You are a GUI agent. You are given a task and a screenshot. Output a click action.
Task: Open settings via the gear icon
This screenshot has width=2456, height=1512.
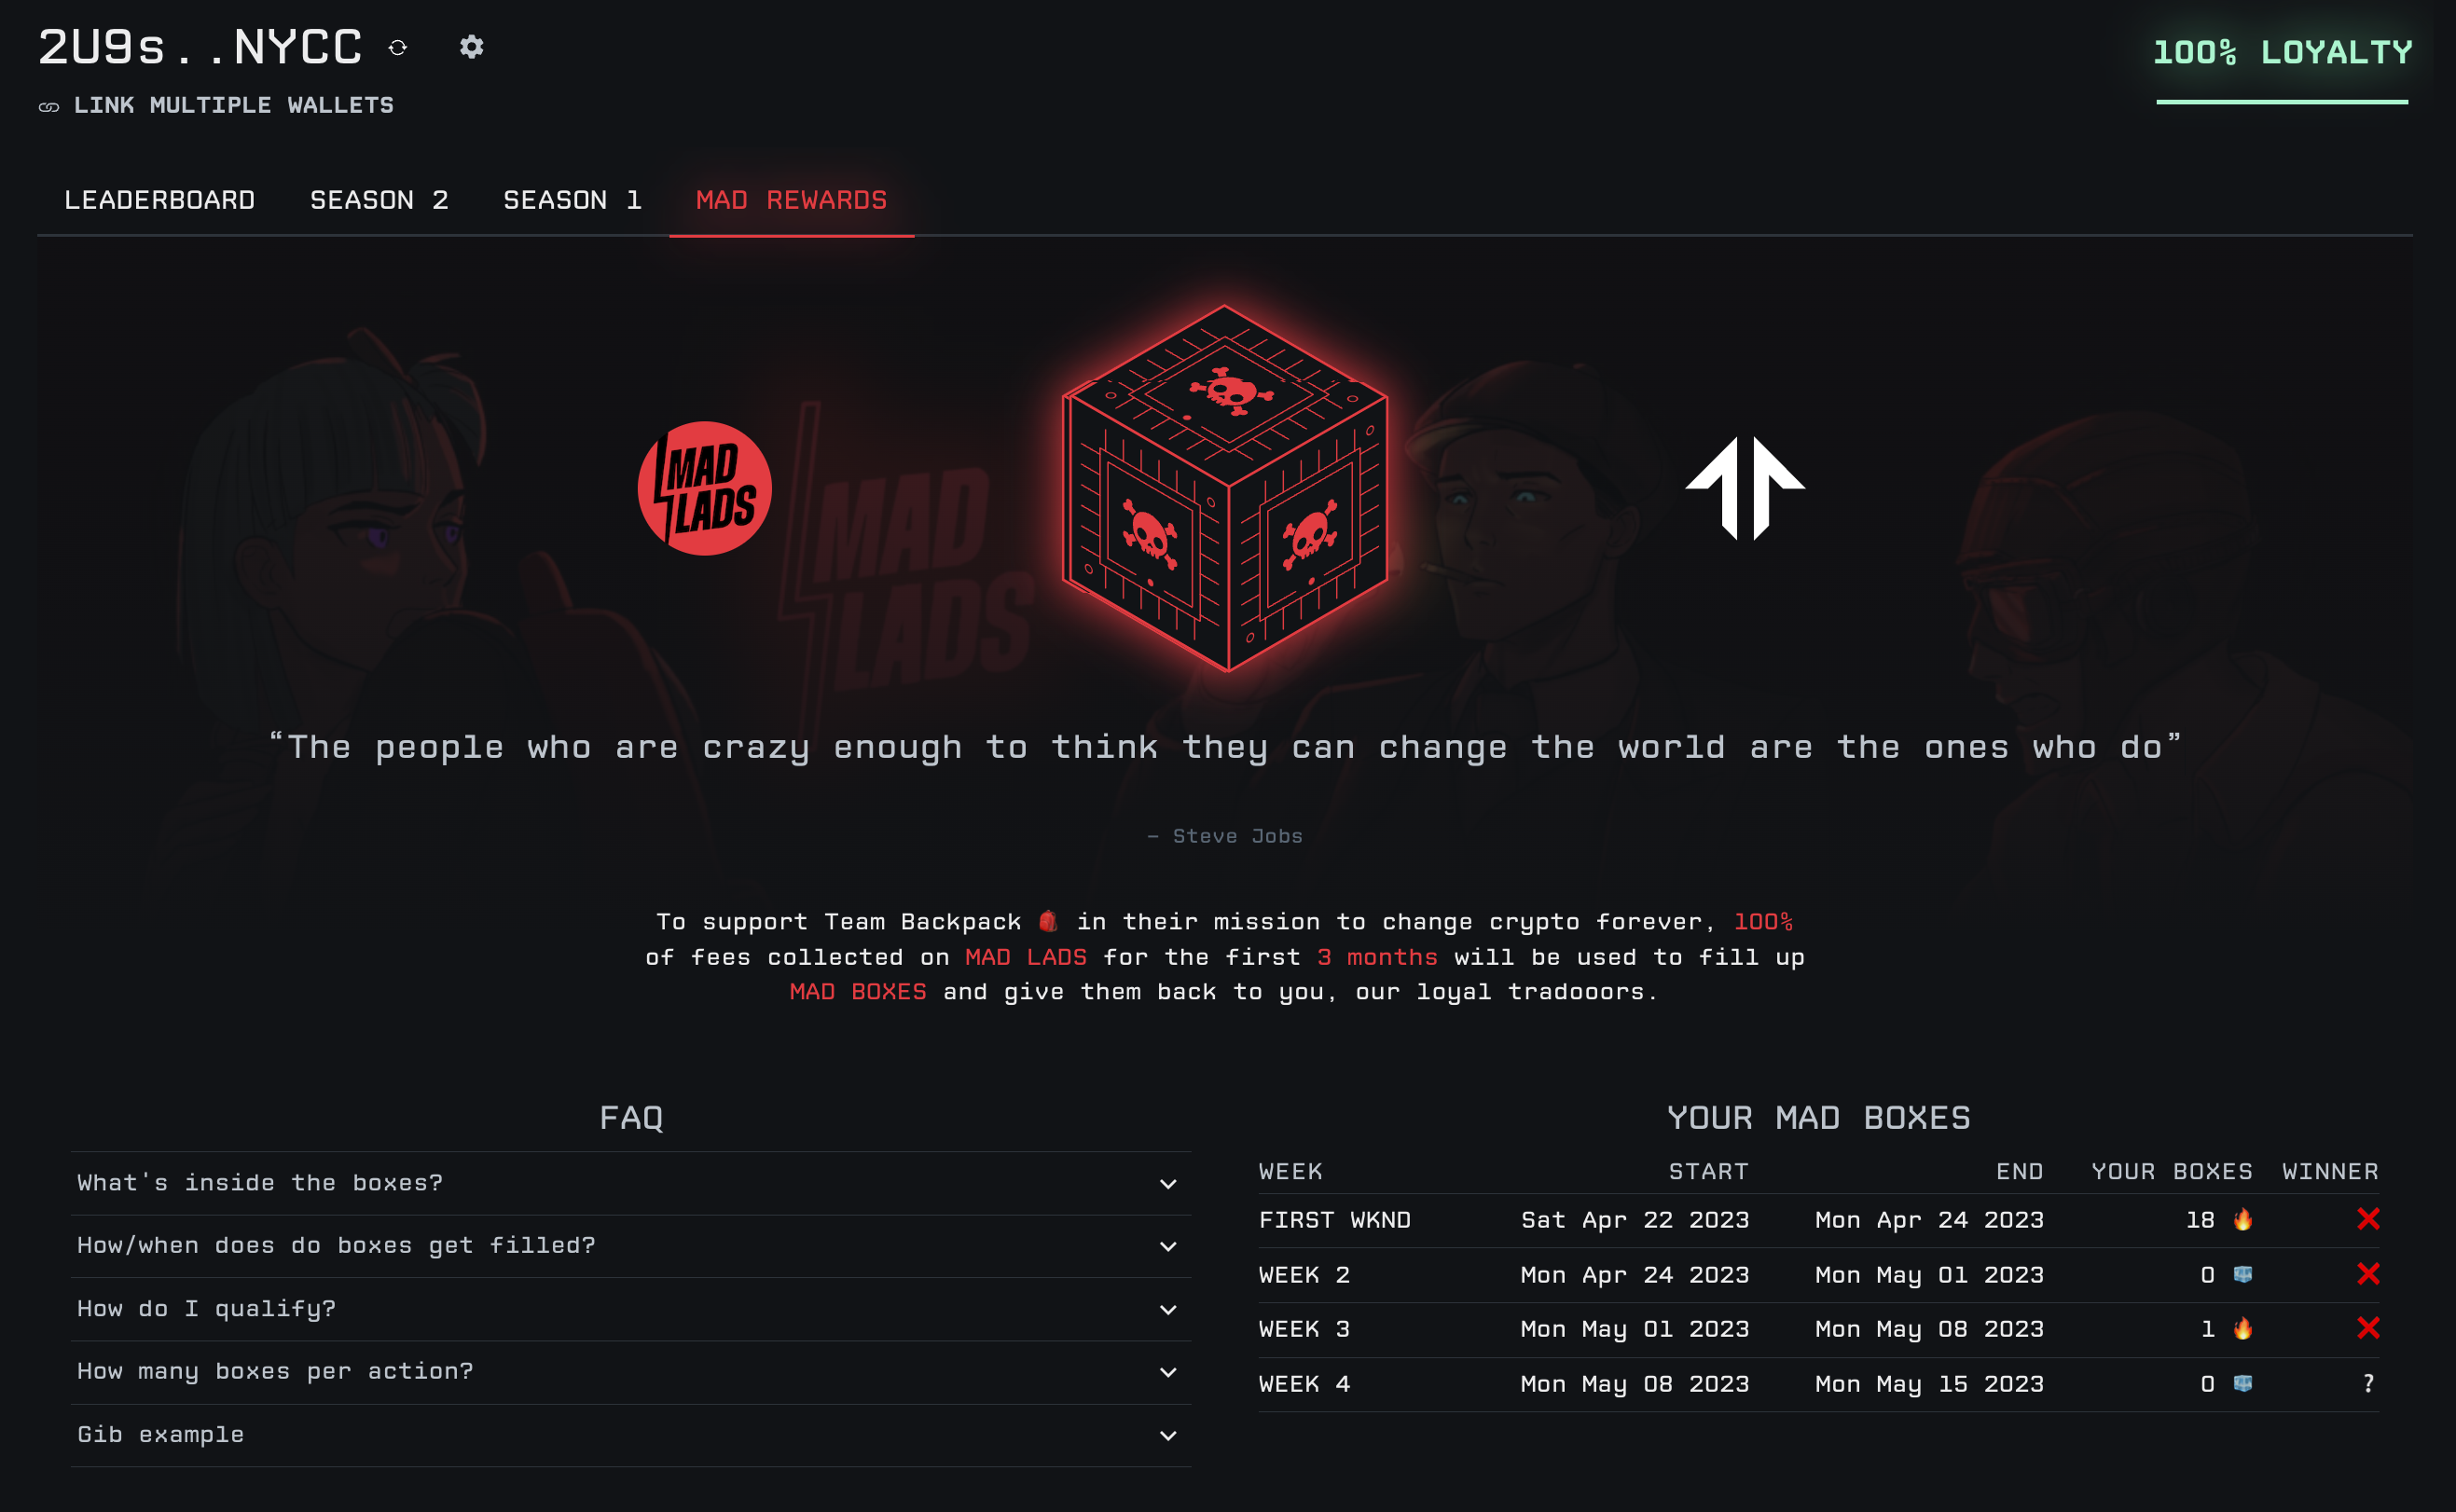[x=471, y=47]
